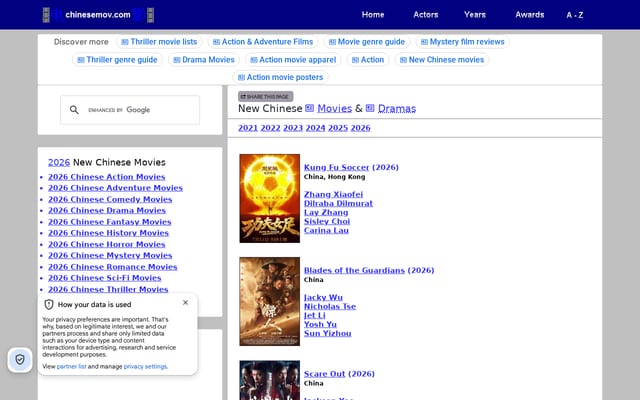Select year 2022 link

coord(270,128)
